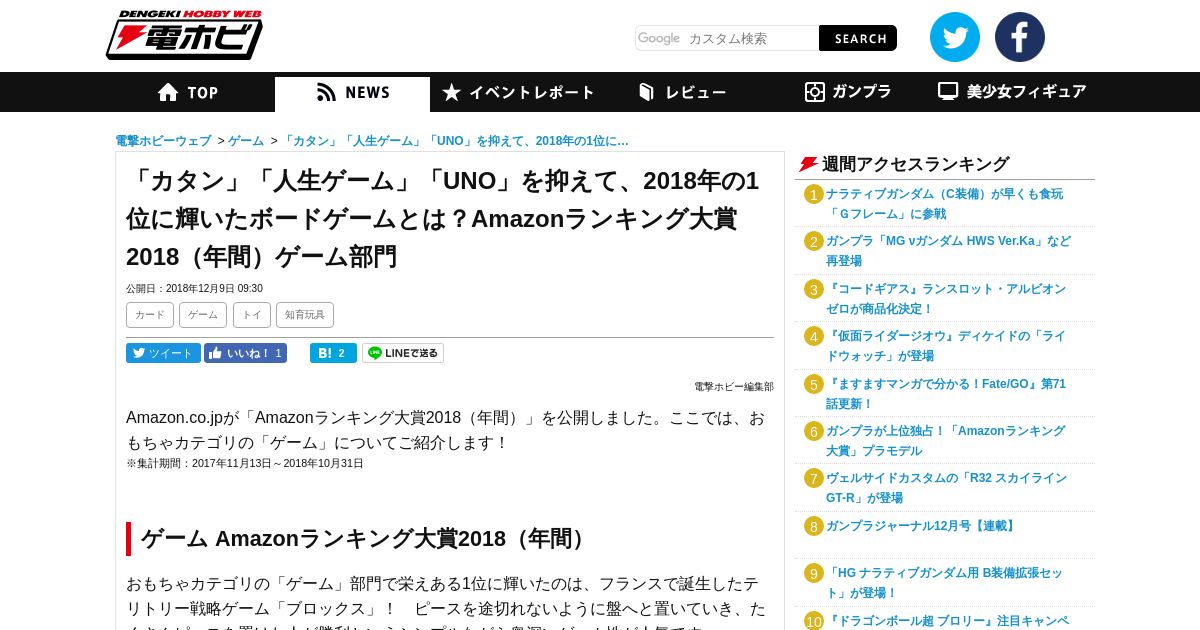Open the Twitter social icon

click(955, 37)
